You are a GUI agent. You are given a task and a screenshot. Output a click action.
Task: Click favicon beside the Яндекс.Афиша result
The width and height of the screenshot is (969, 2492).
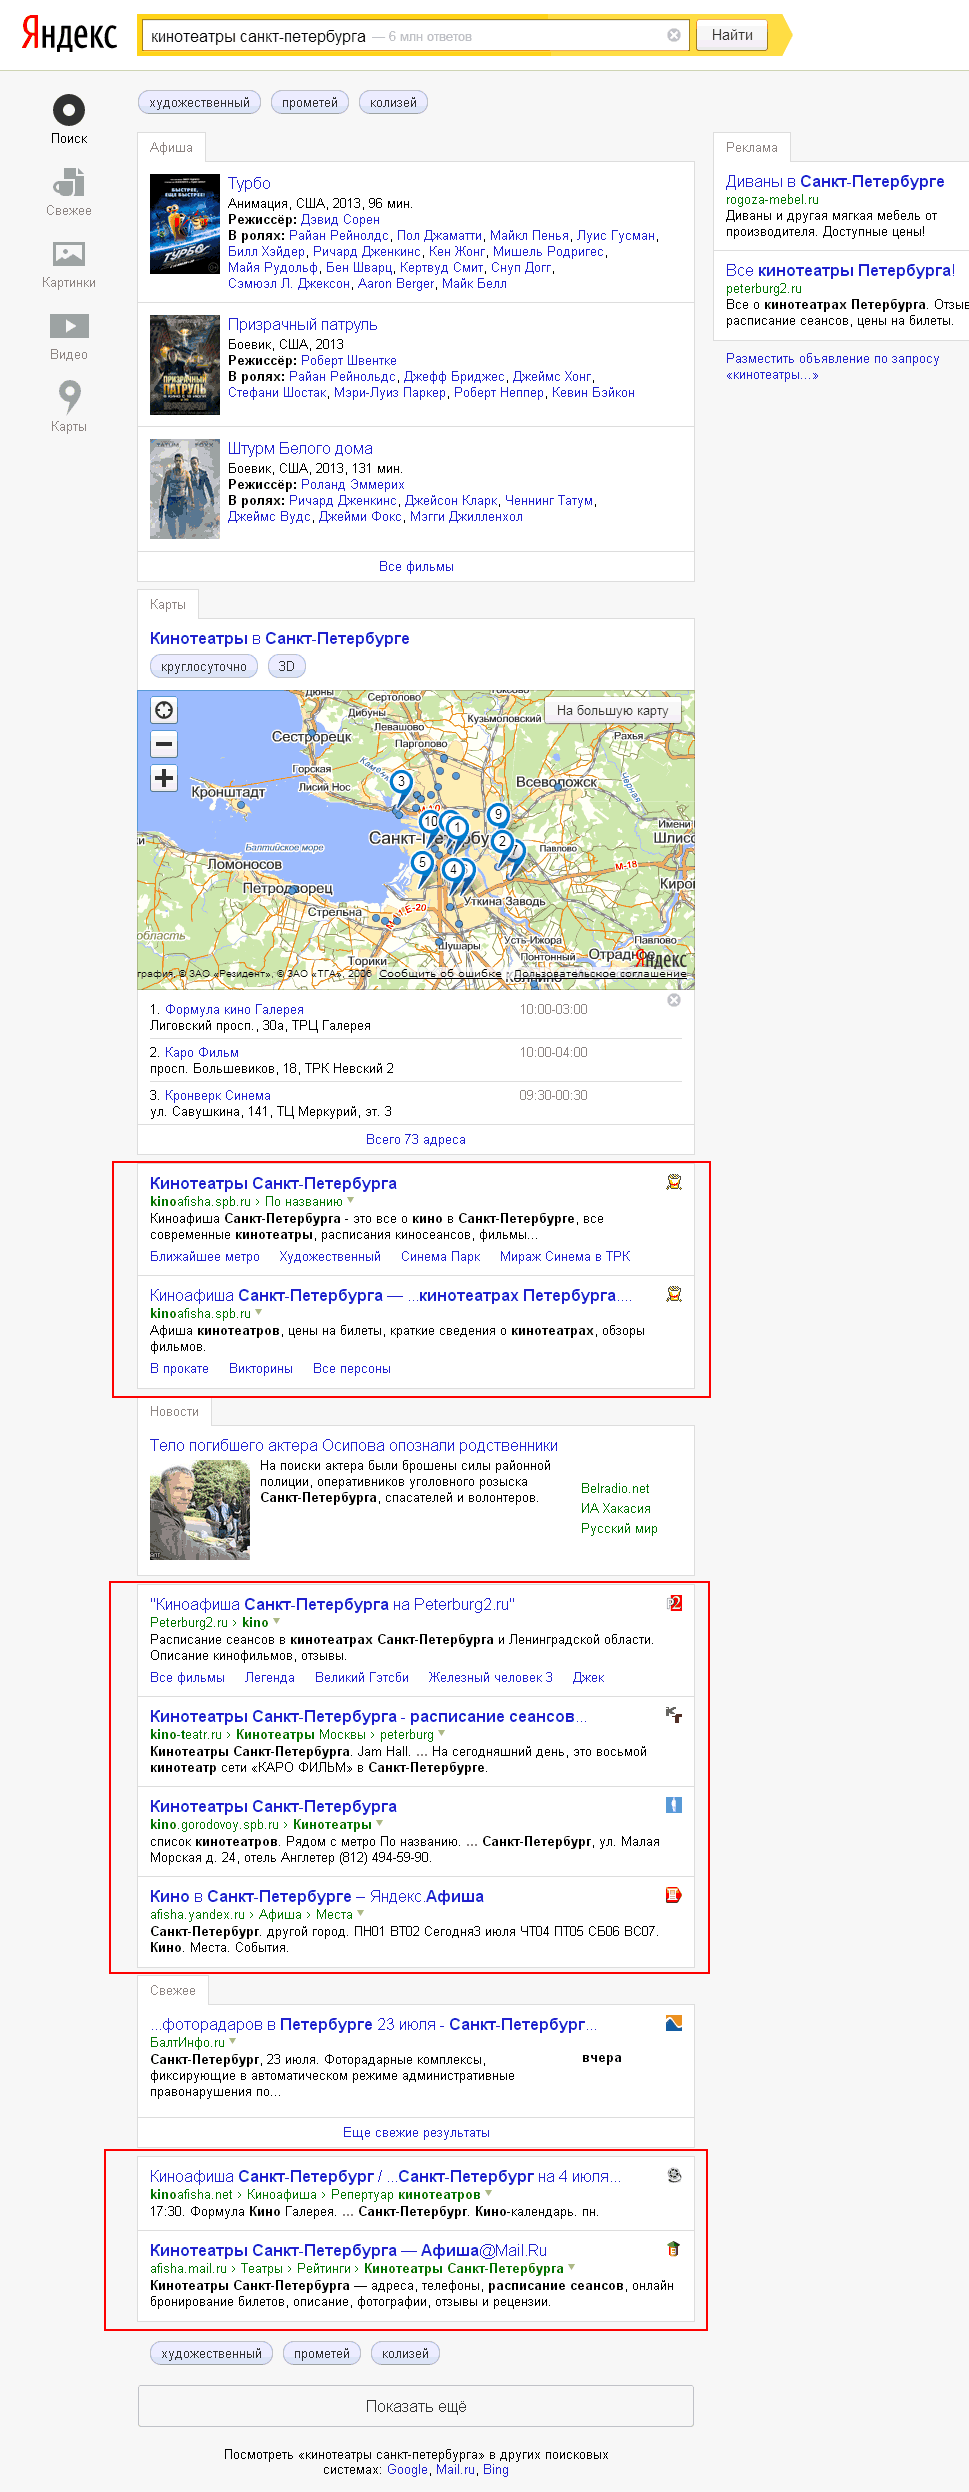pyautogui.click(x=674, y=1895)
